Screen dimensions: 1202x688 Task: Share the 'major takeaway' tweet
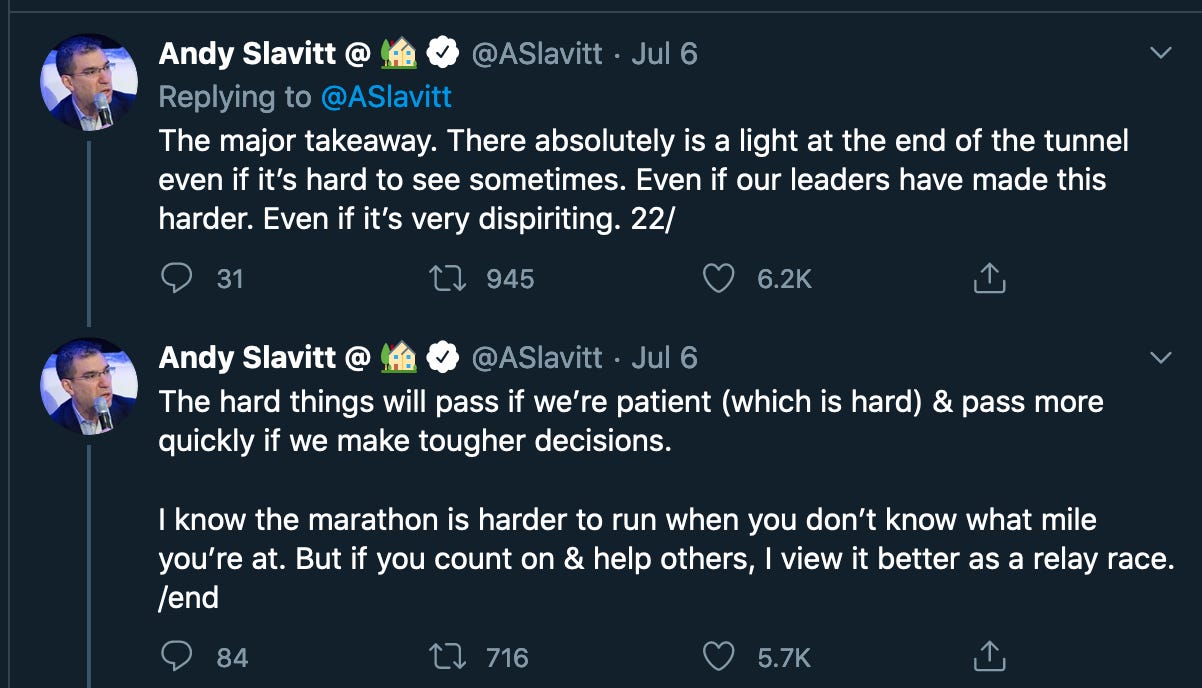pyautogui.click(x=988, y=278)
